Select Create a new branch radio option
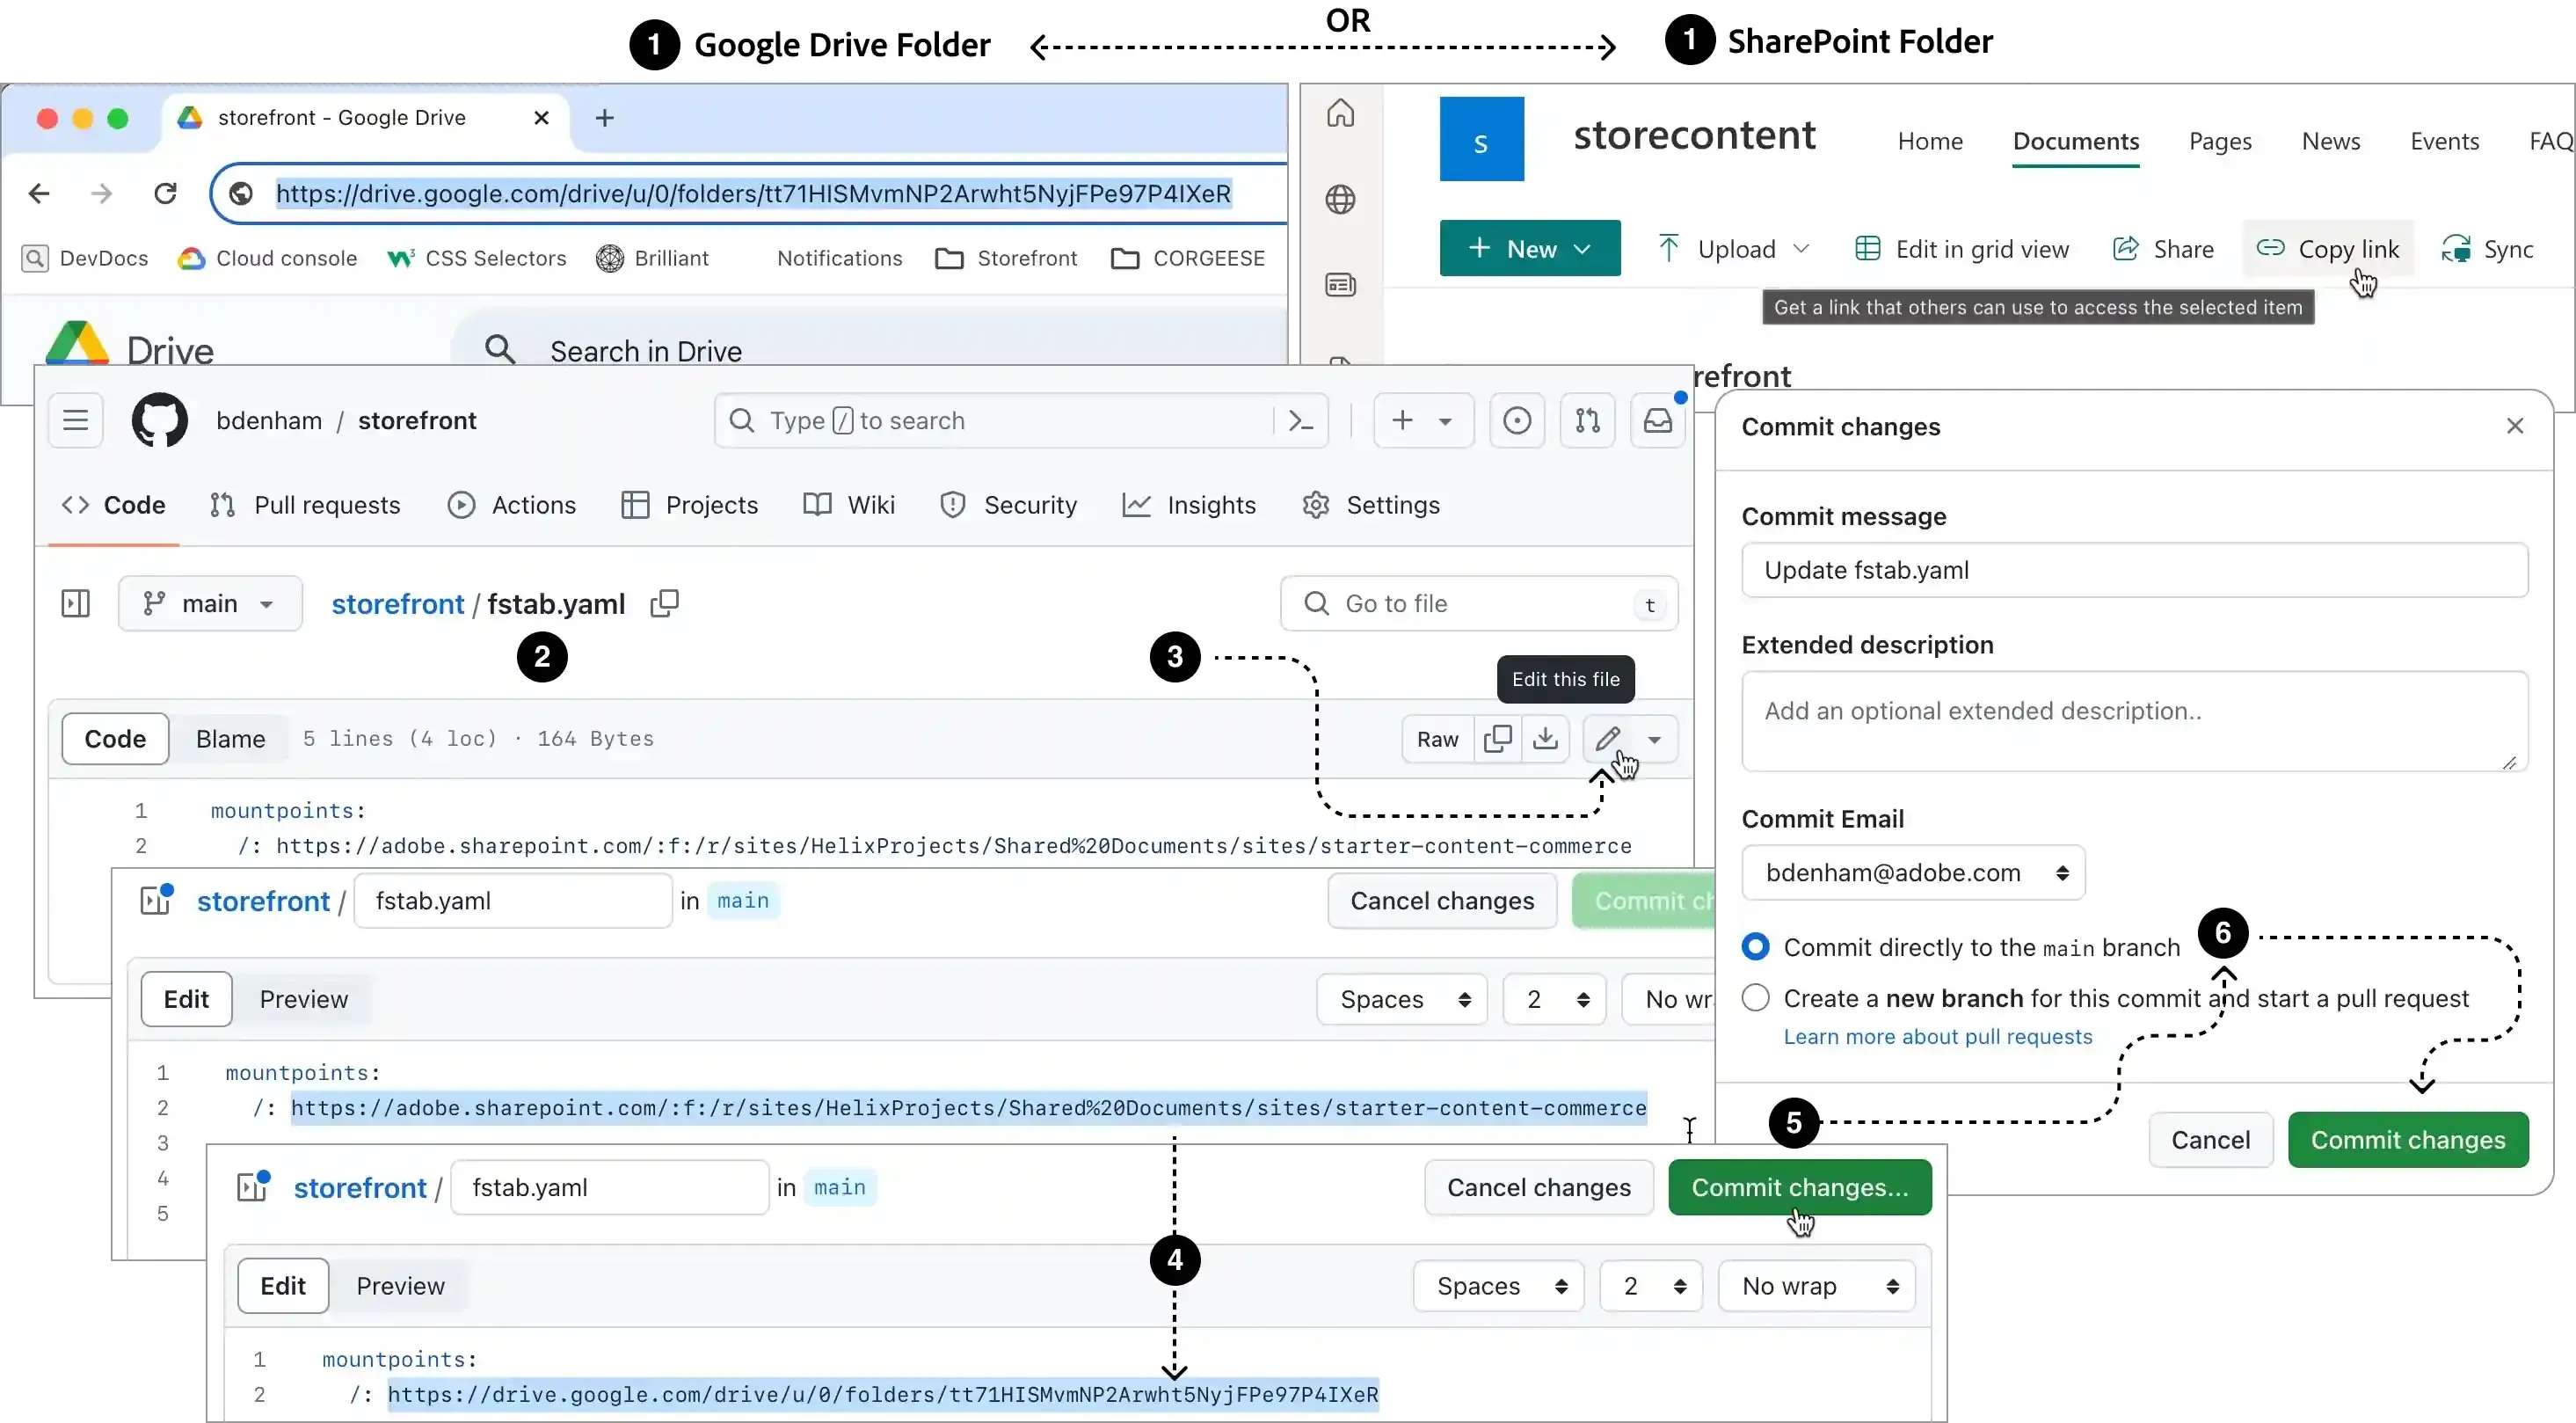 (x=1755, y=997)
